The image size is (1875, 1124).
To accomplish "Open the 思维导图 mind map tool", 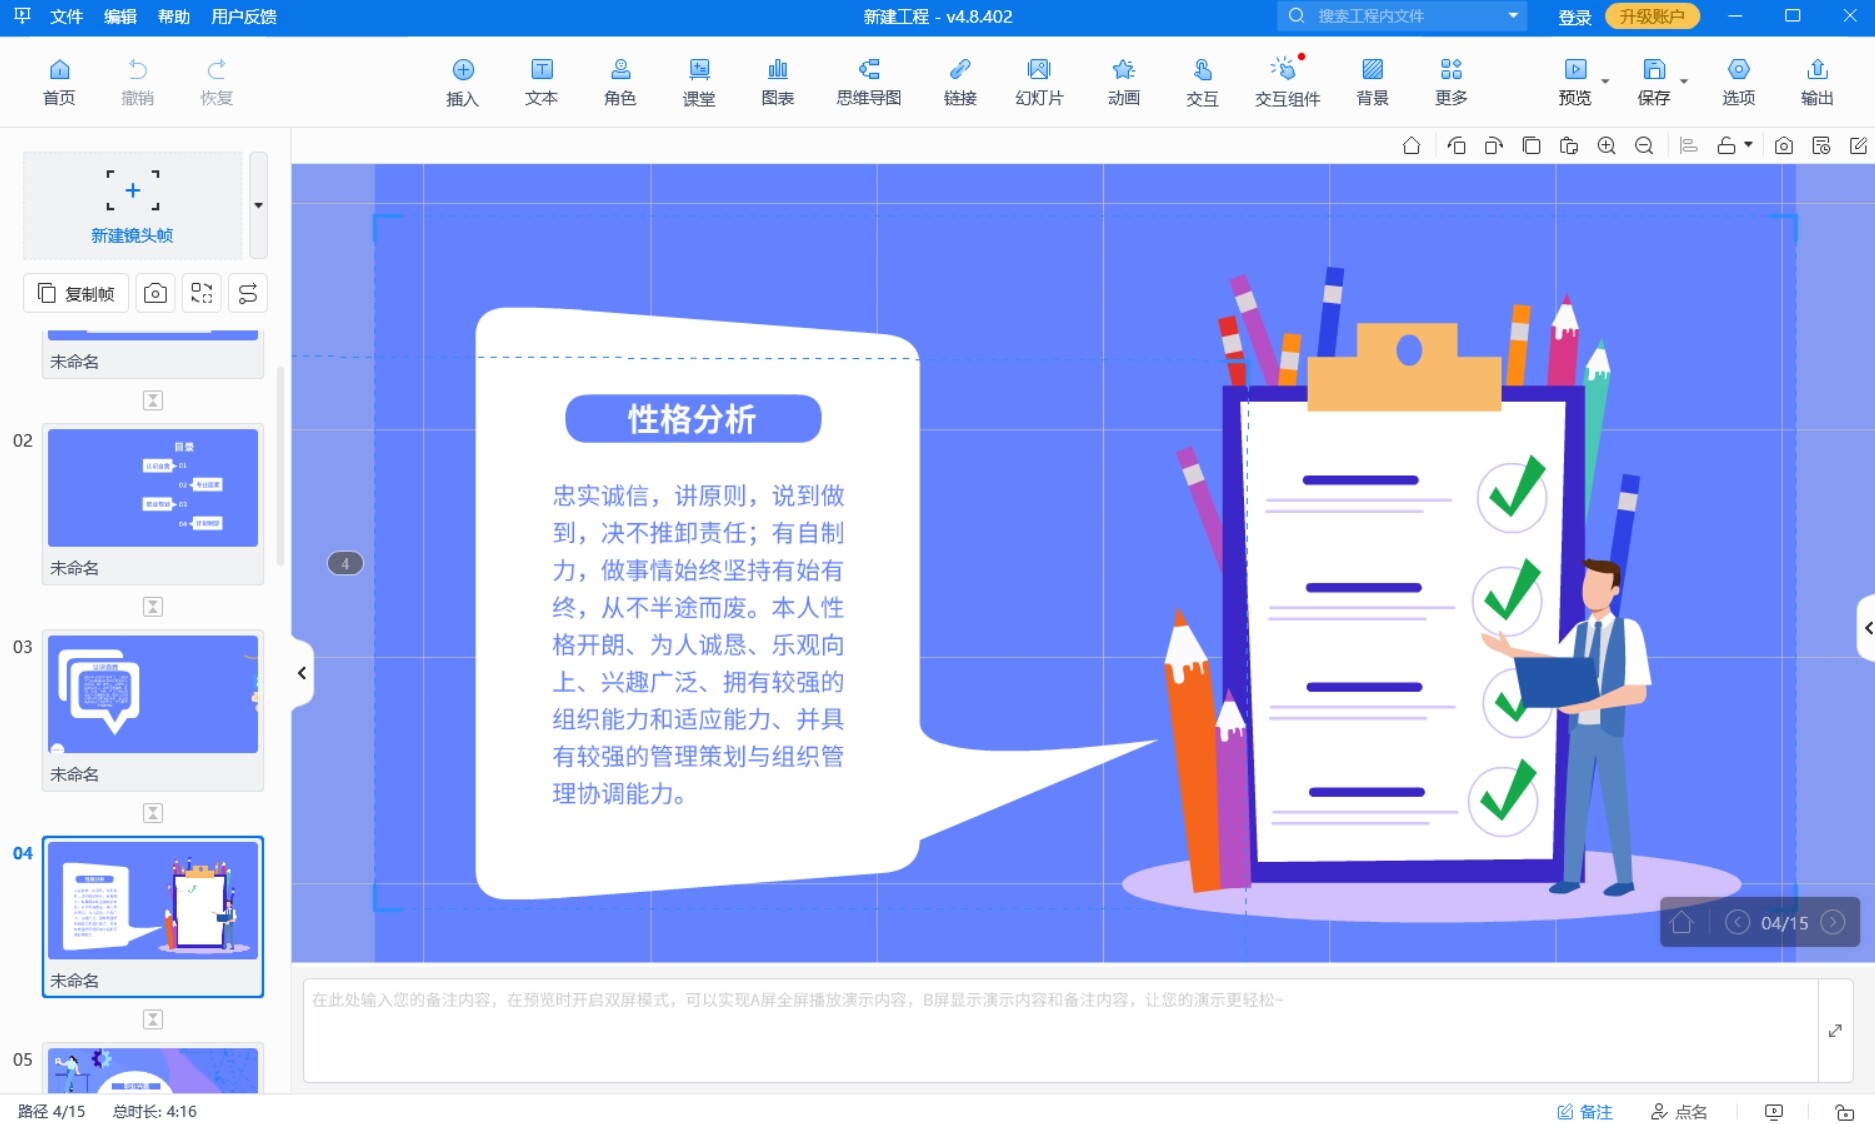I will pos(868,82).
